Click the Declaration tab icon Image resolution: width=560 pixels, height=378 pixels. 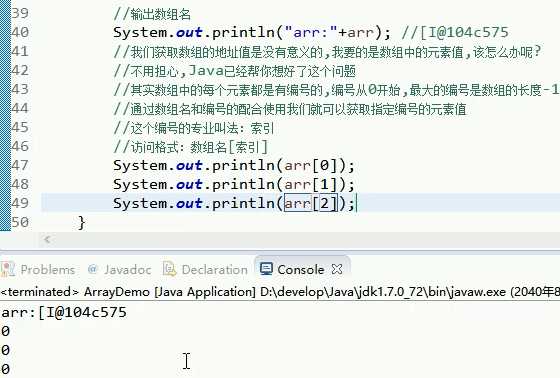point(169,269)
